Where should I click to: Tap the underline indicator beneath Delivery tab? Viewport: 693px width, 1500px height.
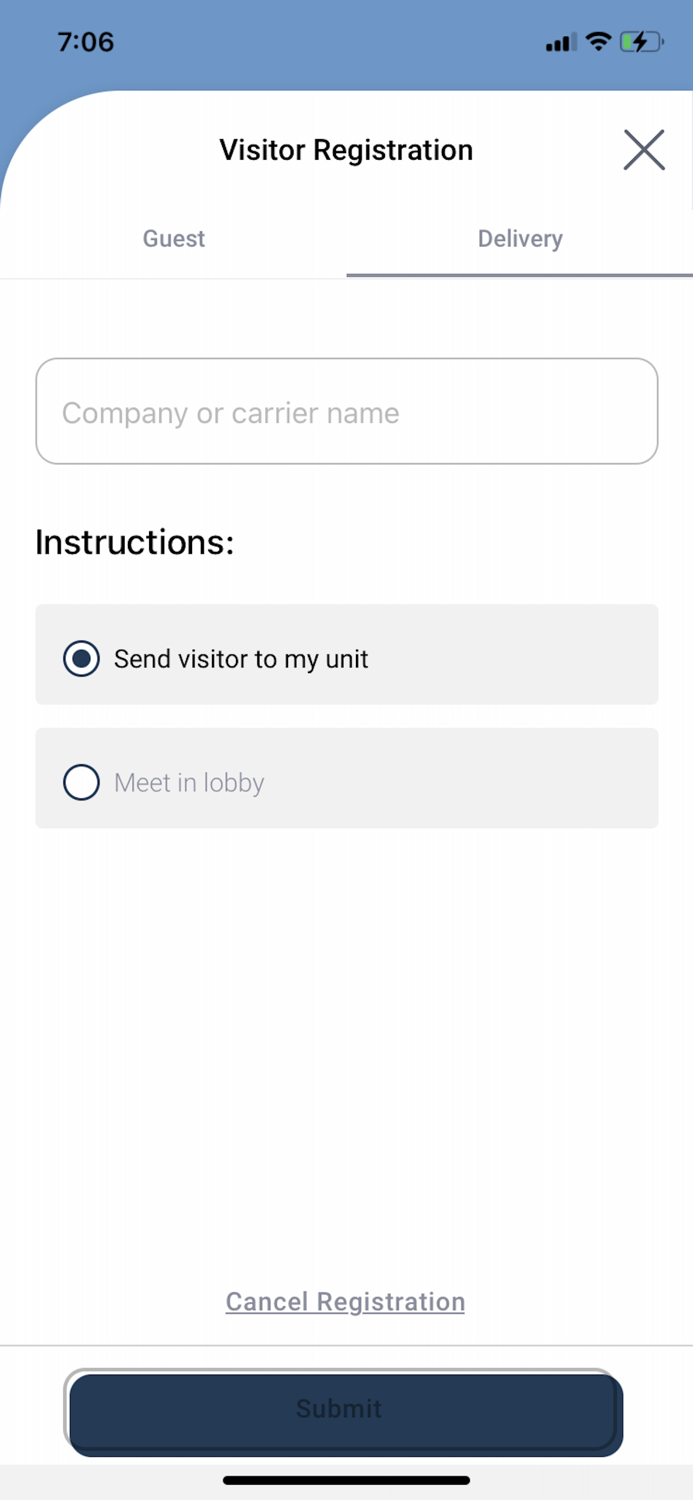pos(520,275)
